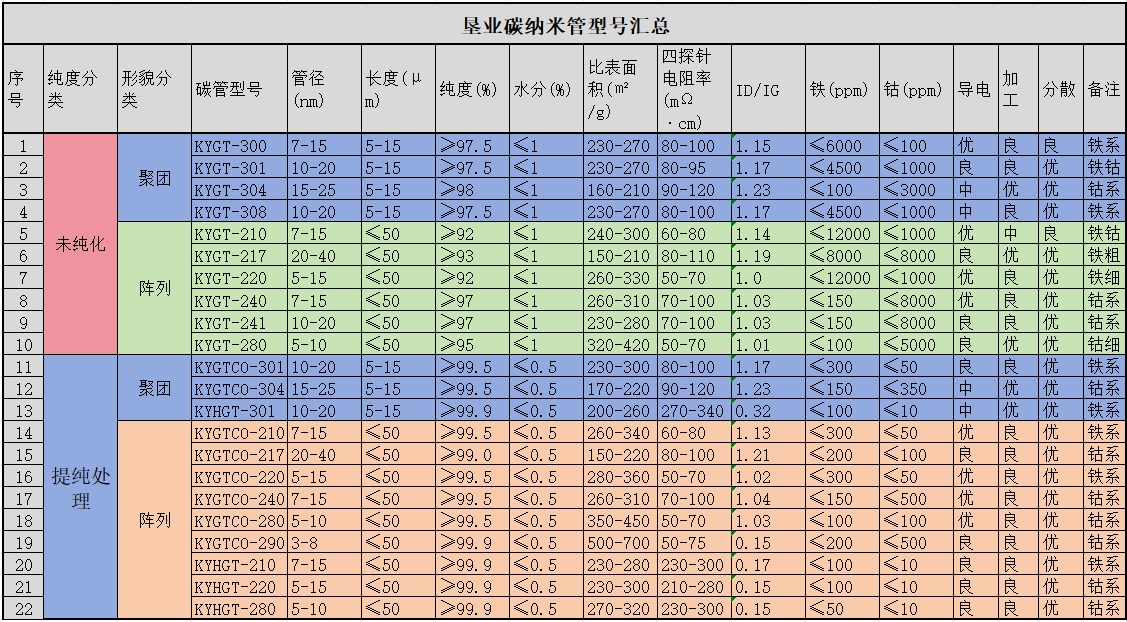Click the surface area value 320-420
Viewport: 1127px width, 622px height.
[620, 344]
